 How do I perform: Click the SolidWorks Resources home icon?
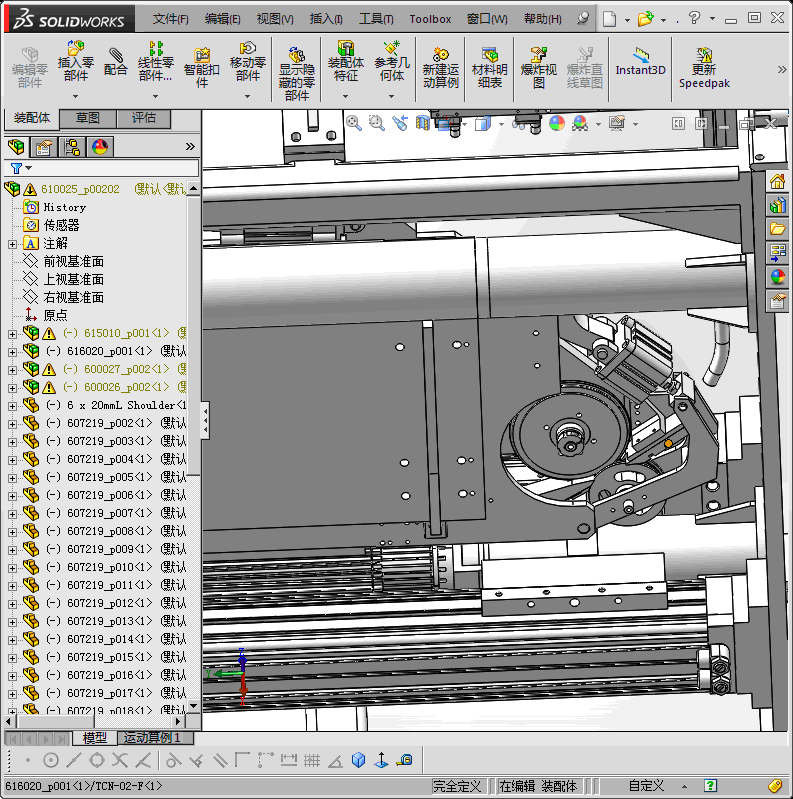[777, 181]
